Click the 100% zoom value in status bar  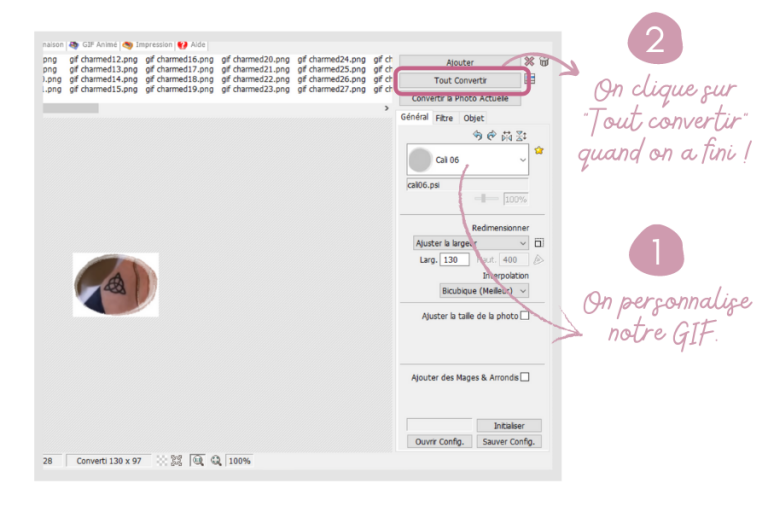coord(240,461)
